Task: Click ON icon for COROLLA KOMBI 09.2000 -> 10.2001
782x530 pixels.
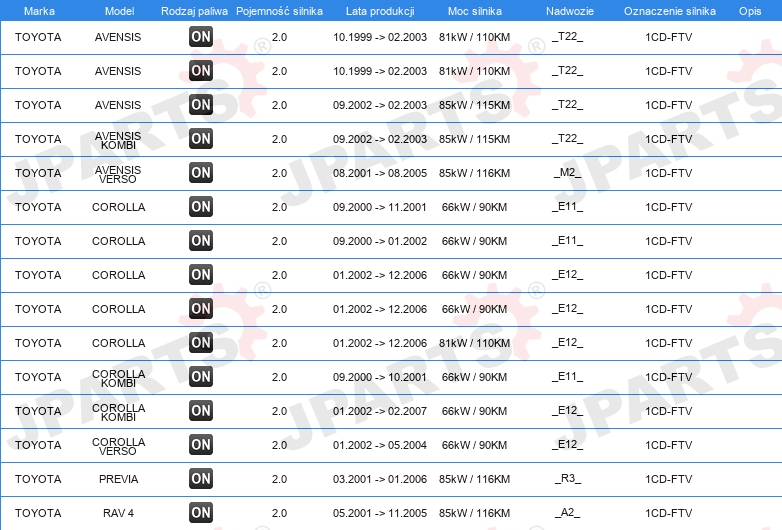Action: 201,376
